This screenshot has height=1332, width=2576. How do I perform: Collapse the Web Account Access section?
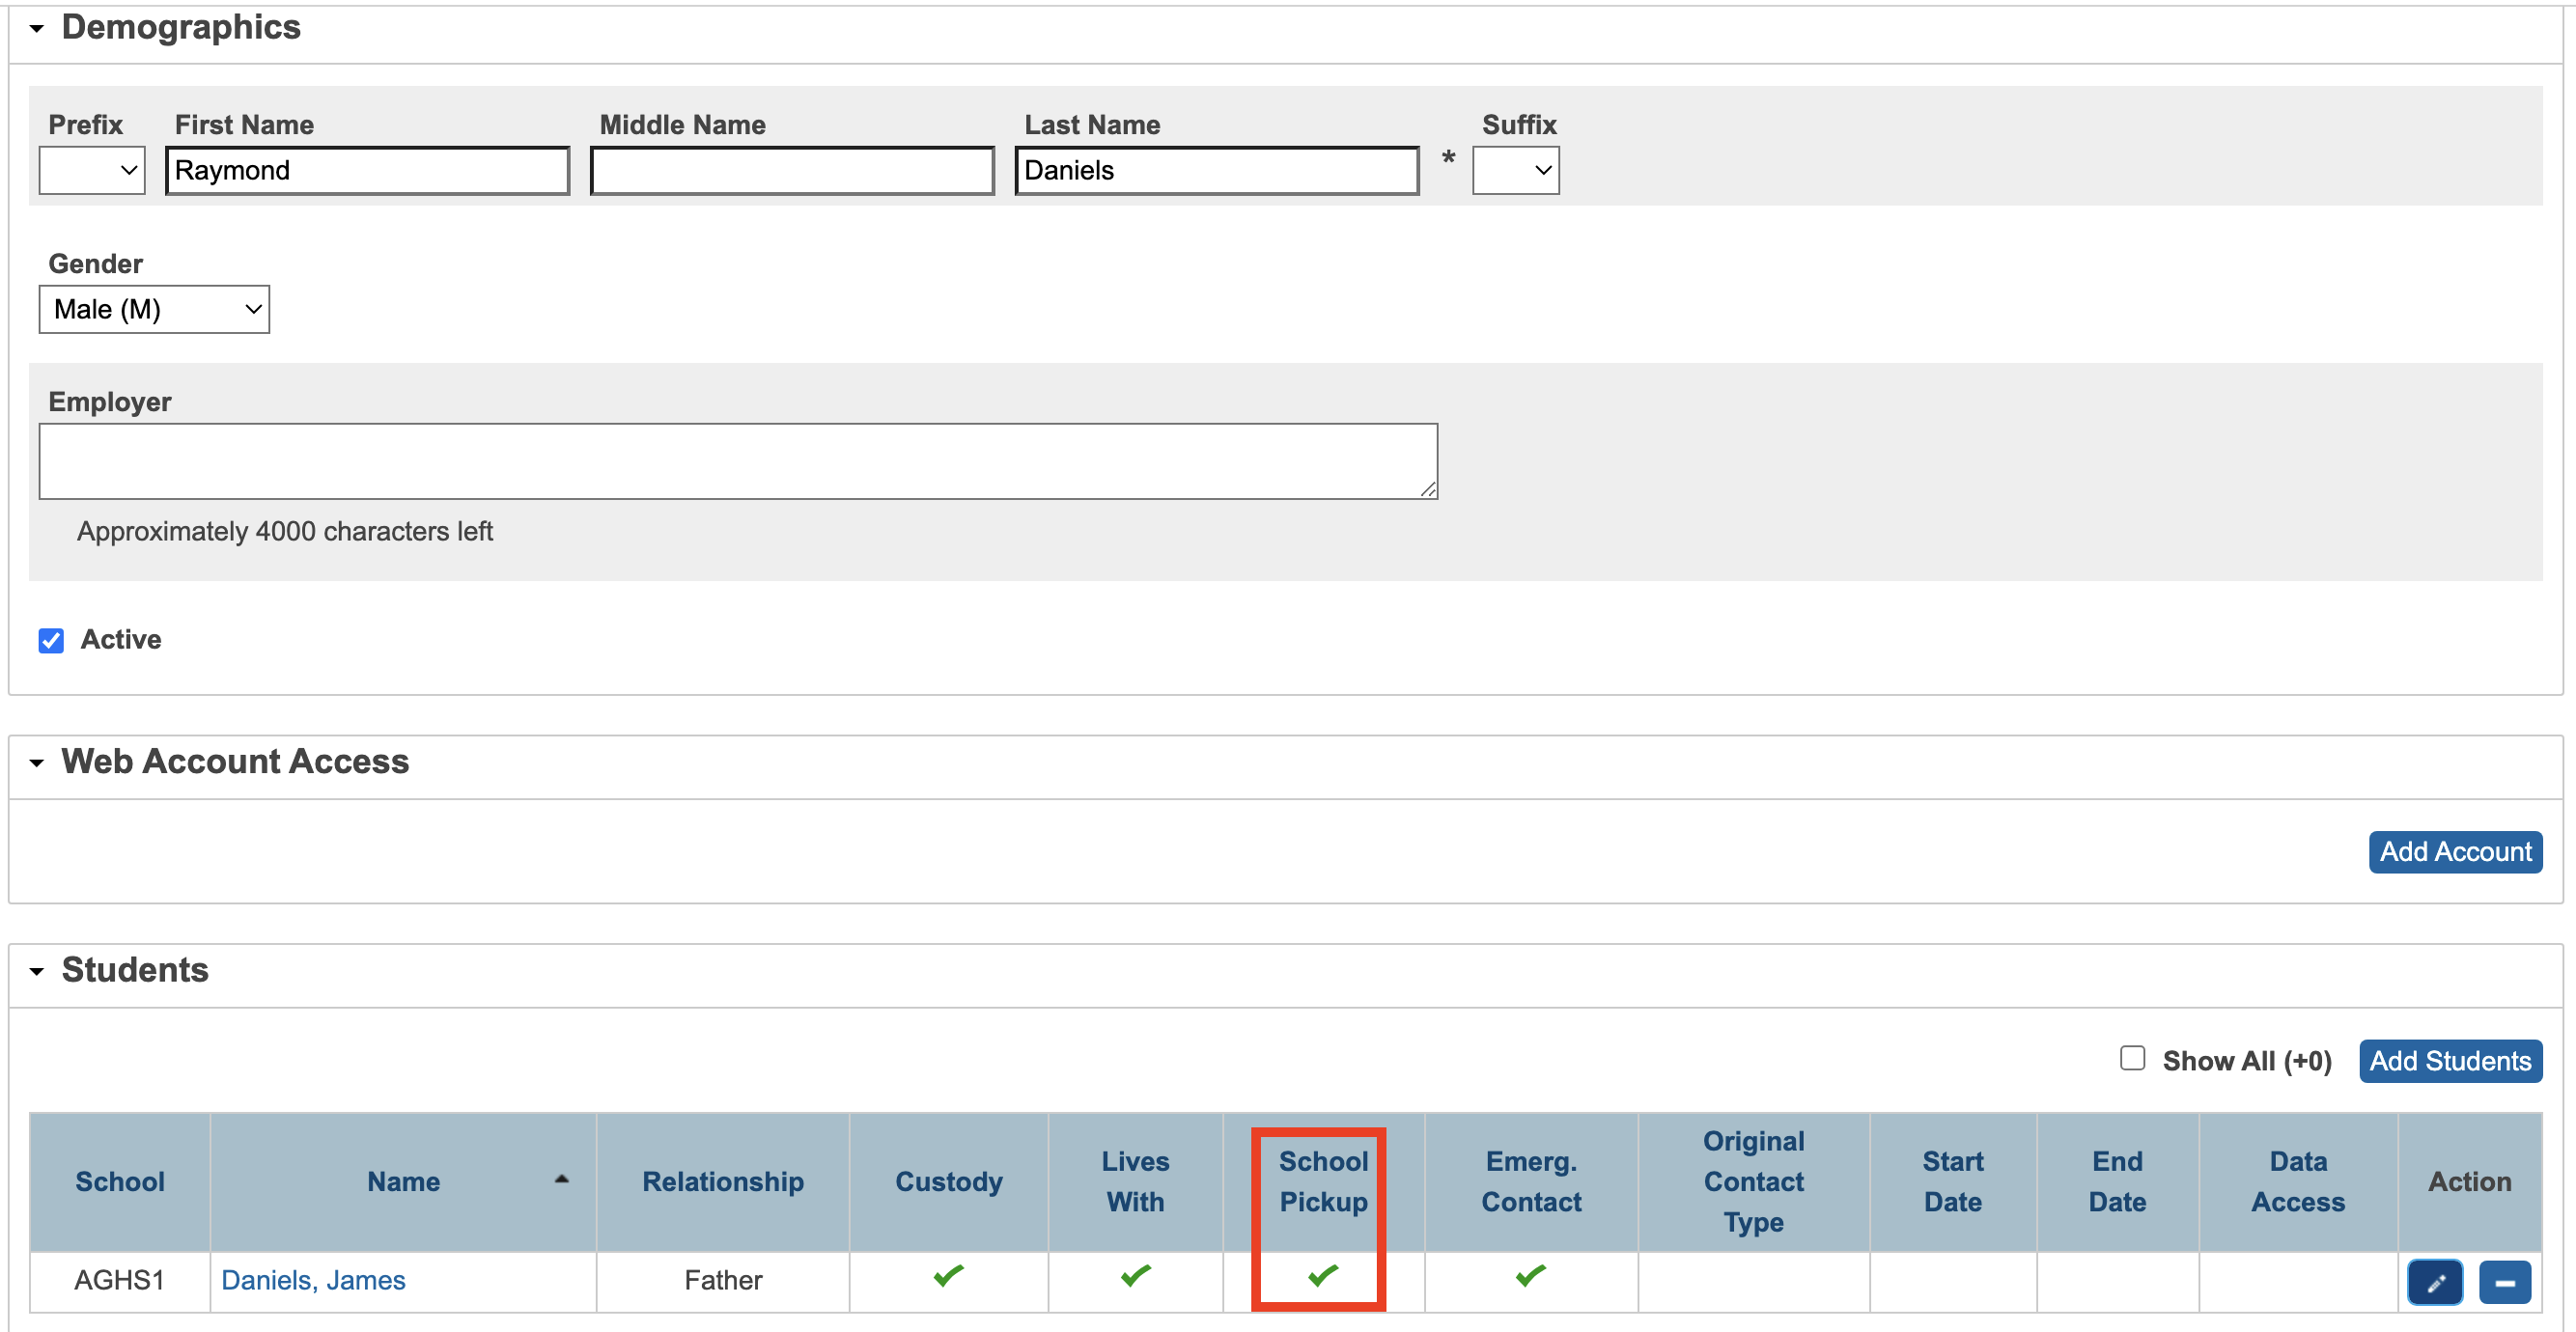tap(37, 762)
